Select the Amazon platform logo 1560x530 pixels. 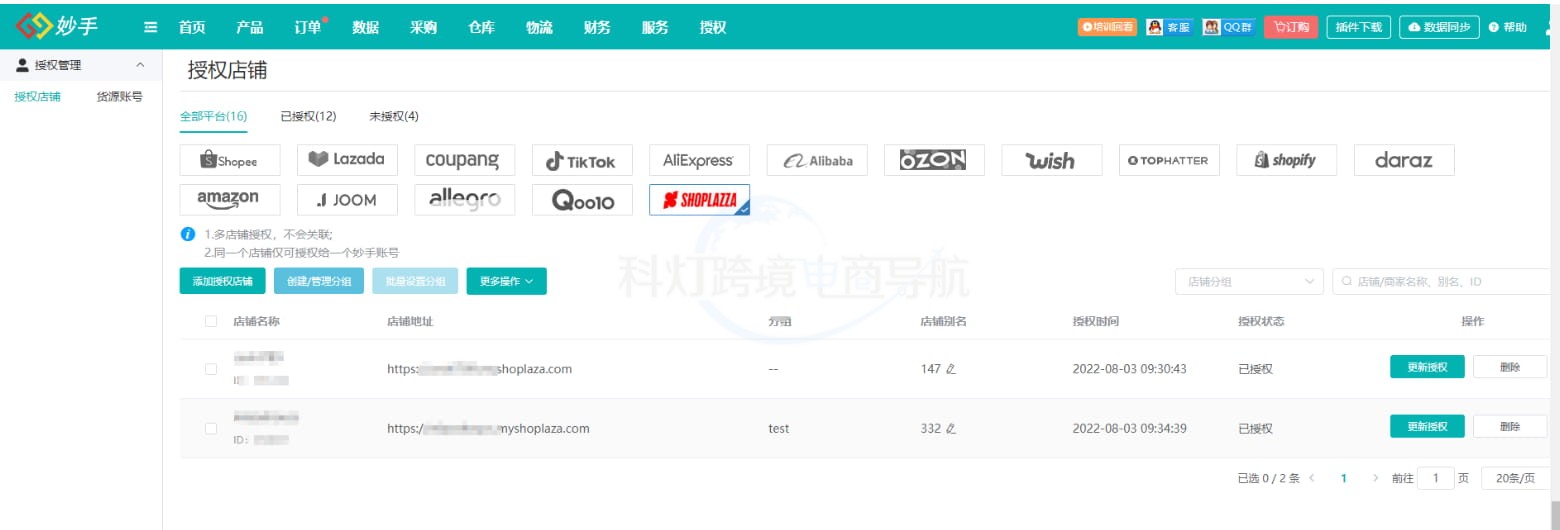[230, 200]
